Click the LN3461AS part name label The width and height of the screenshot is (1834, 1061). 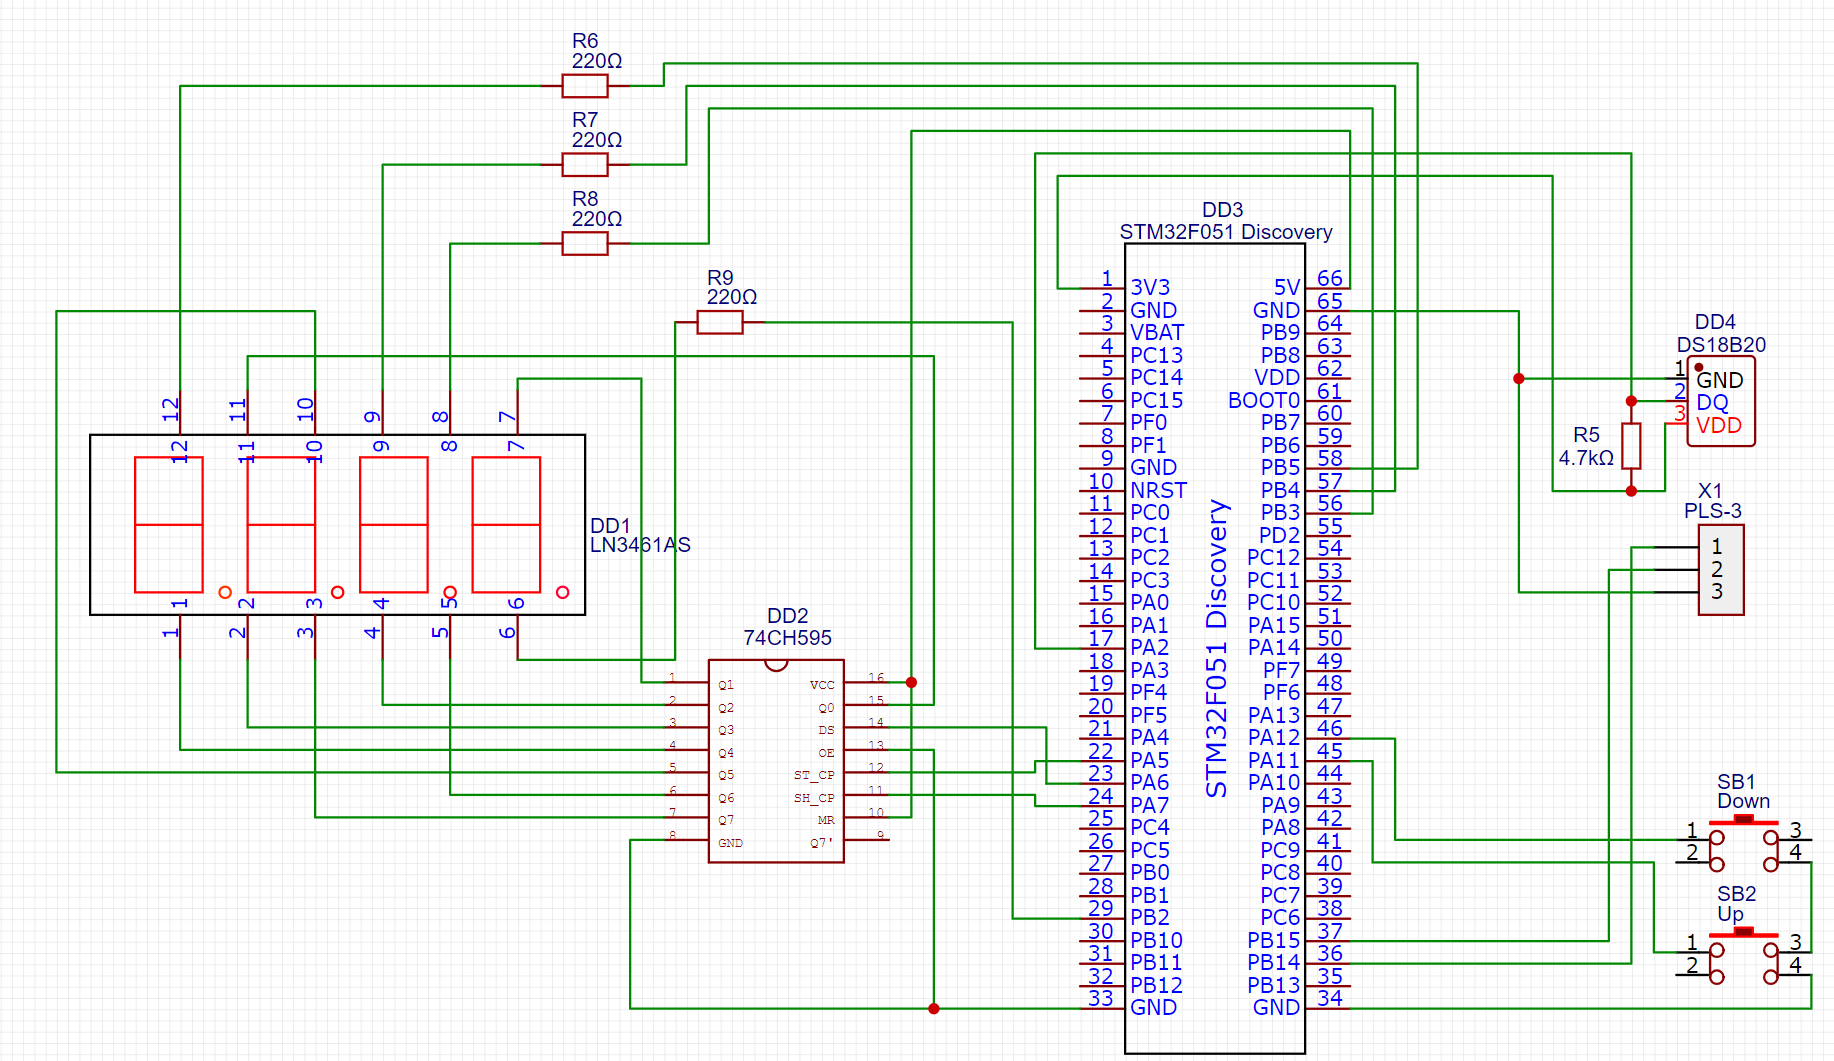(640, 545)
